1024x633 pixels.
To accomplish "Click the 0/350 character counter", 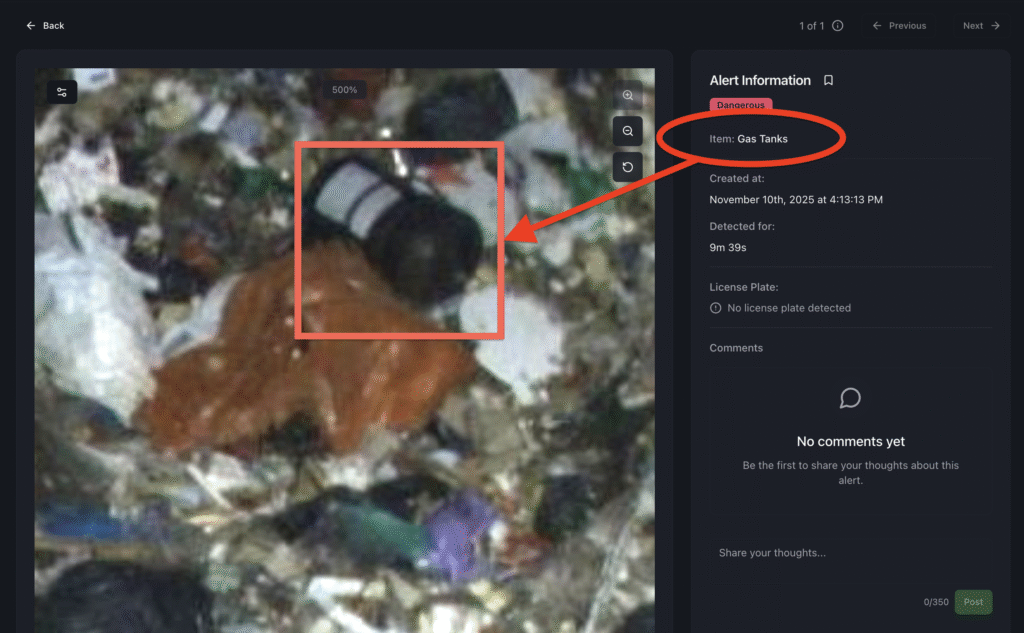I will pos(936,602).
